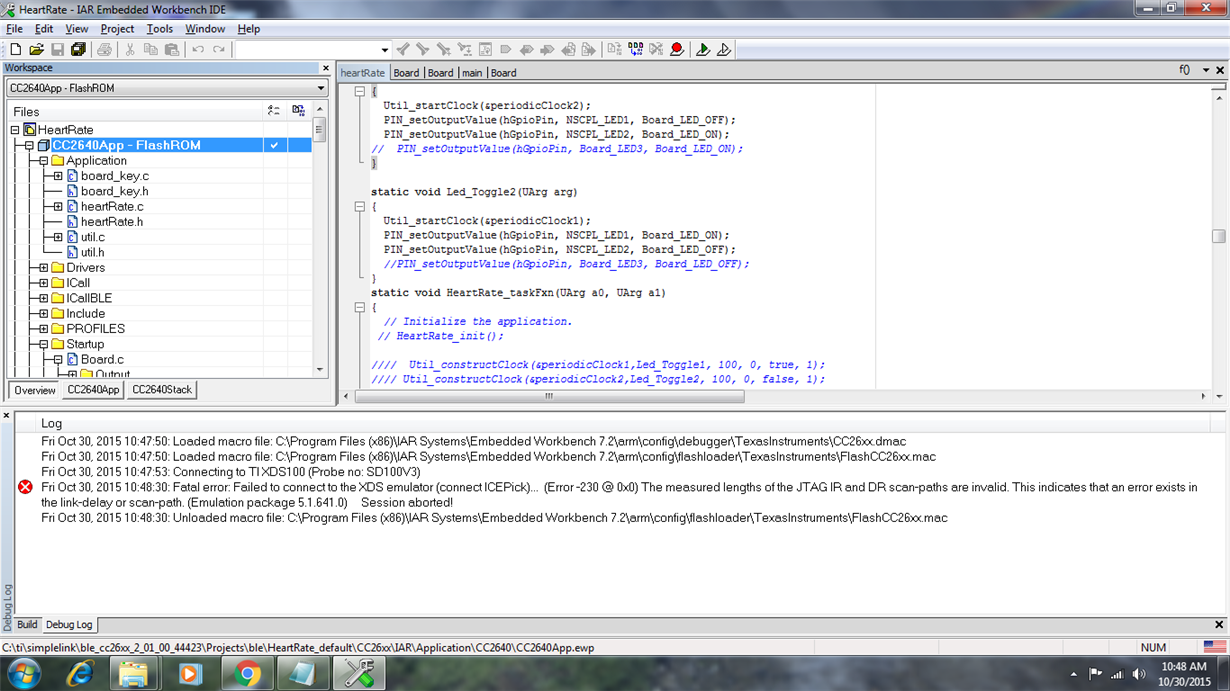This screenshot has height=691, width=1230.
Task: Open the Window menu
Action: [x=205, y=29]
